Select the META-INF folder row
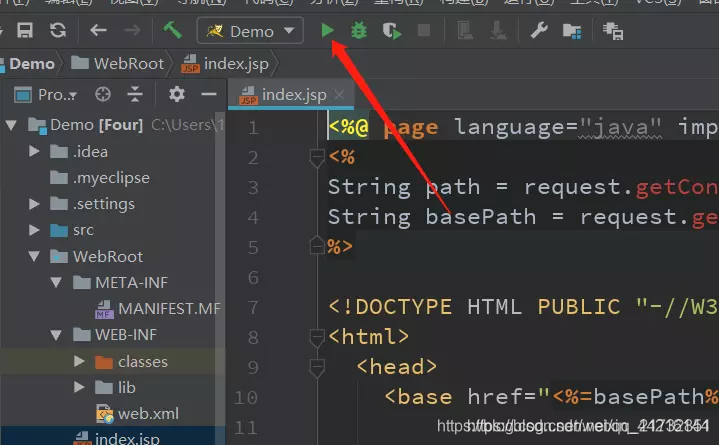 (112, 283)
